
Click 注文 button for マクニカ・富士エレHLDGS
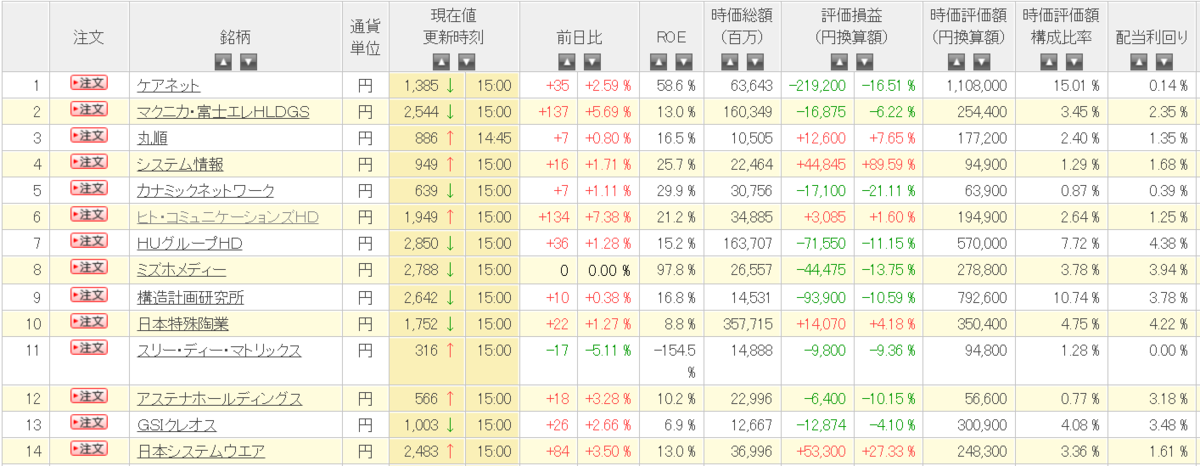(88, 109)
